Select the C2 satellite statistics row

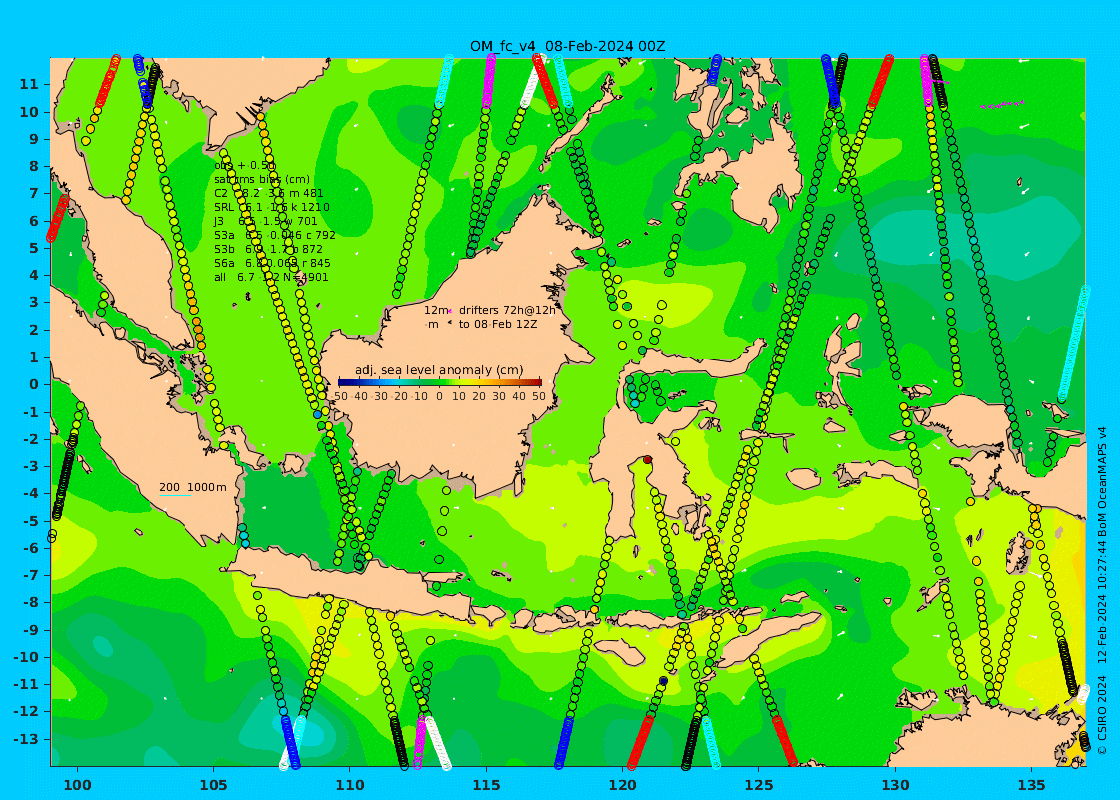(x=269, y=193)
